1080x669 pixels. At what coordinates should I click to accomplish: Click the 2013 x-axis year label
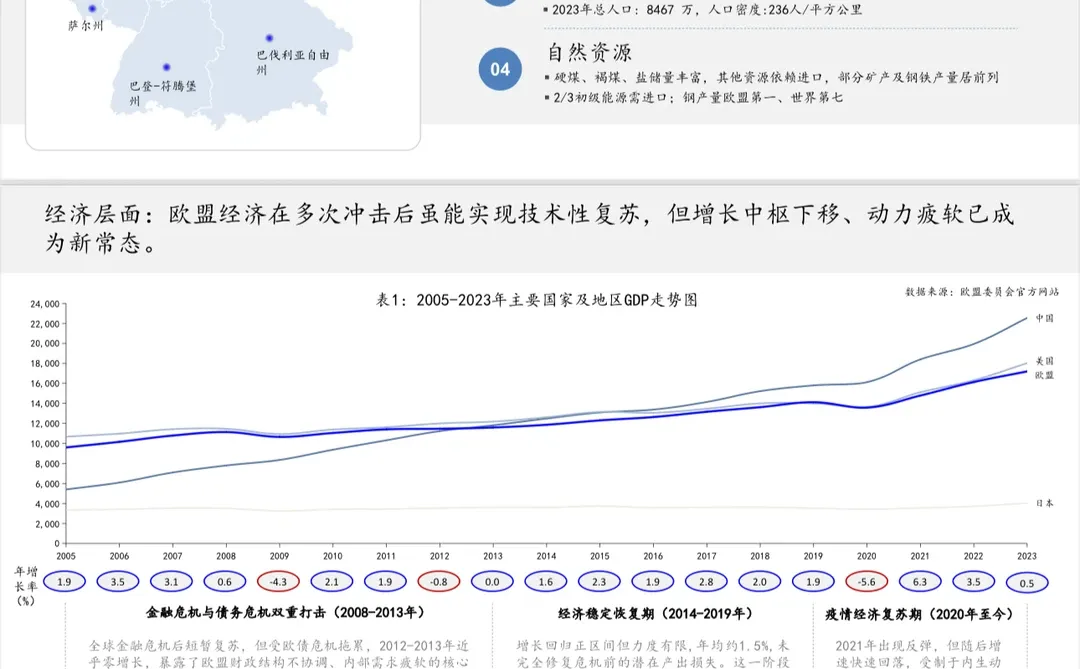click(x=493, y=556)
